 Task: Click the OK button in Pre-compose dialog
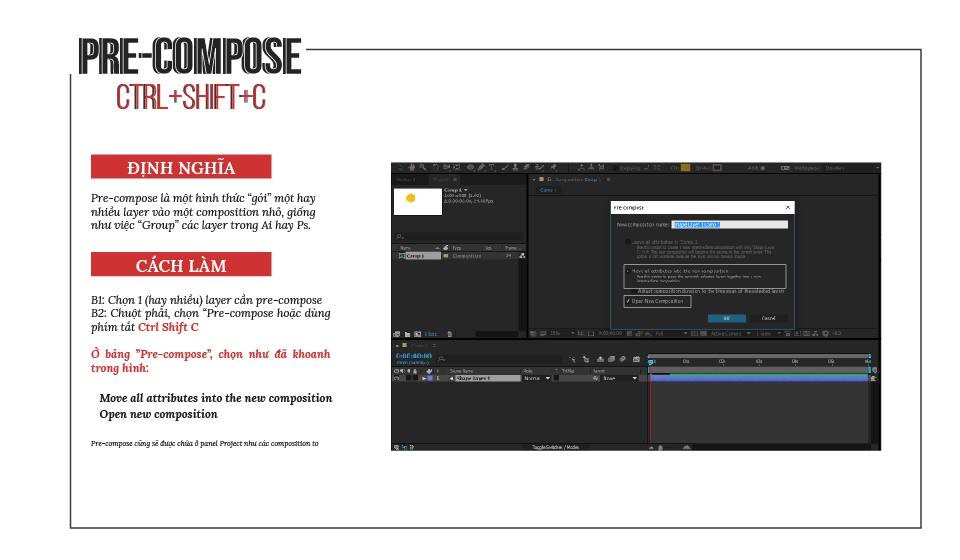(726, 318)
